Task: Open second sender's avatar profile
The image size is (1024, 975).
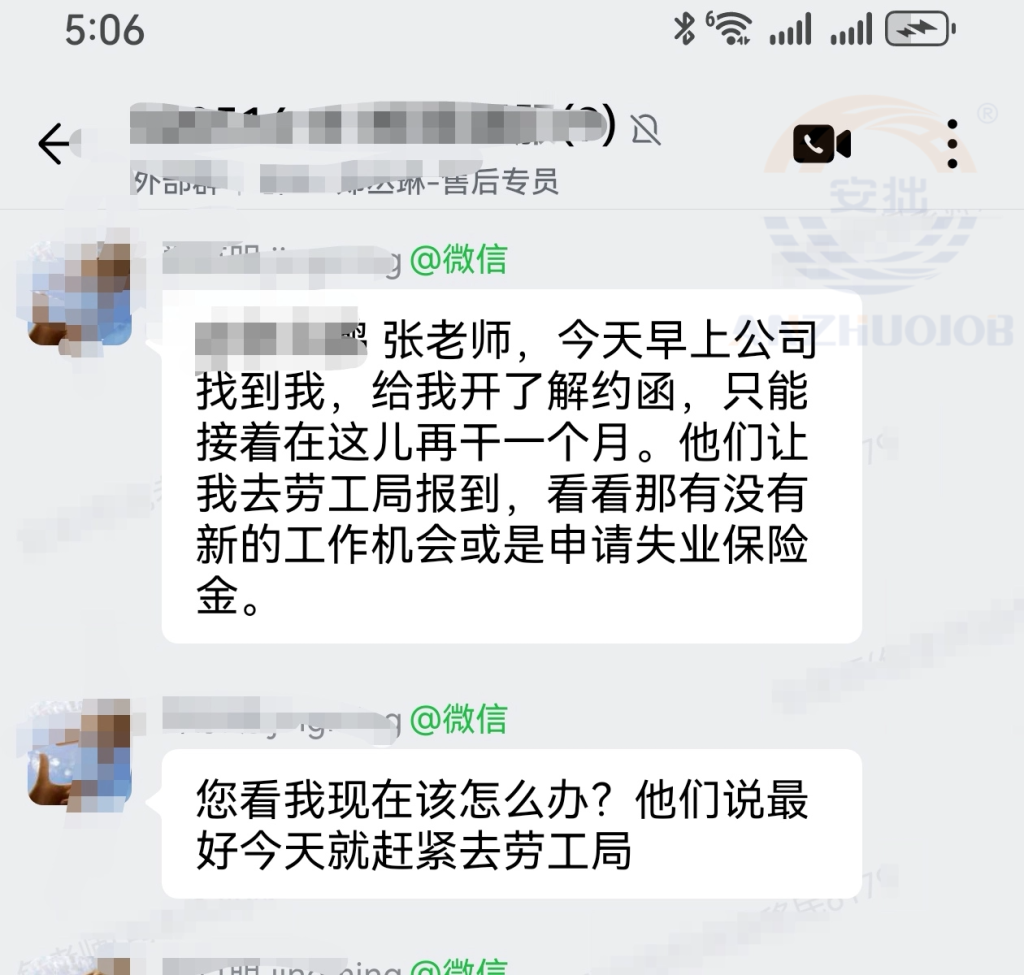Action: [80, 752]
